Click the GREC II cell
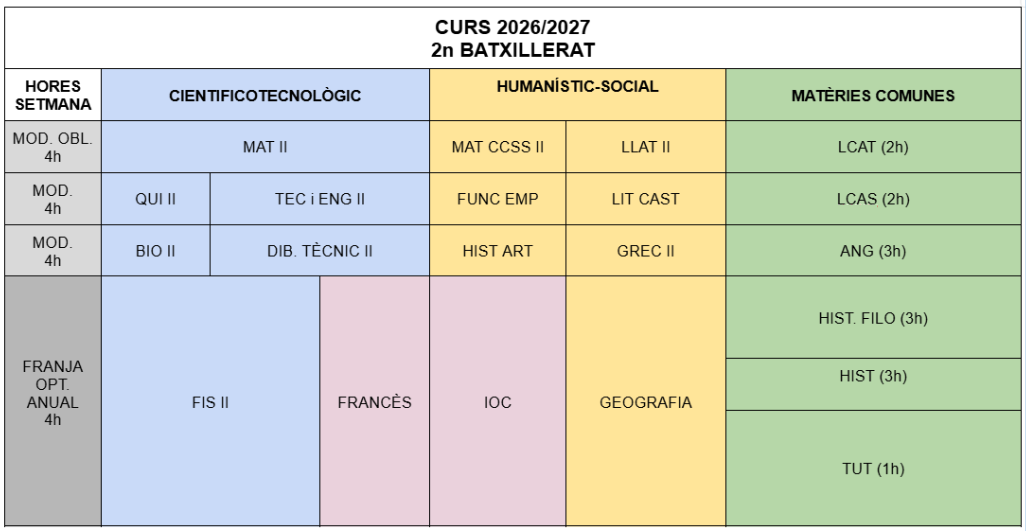This screenshot has width=1026, height=531. 645,251
